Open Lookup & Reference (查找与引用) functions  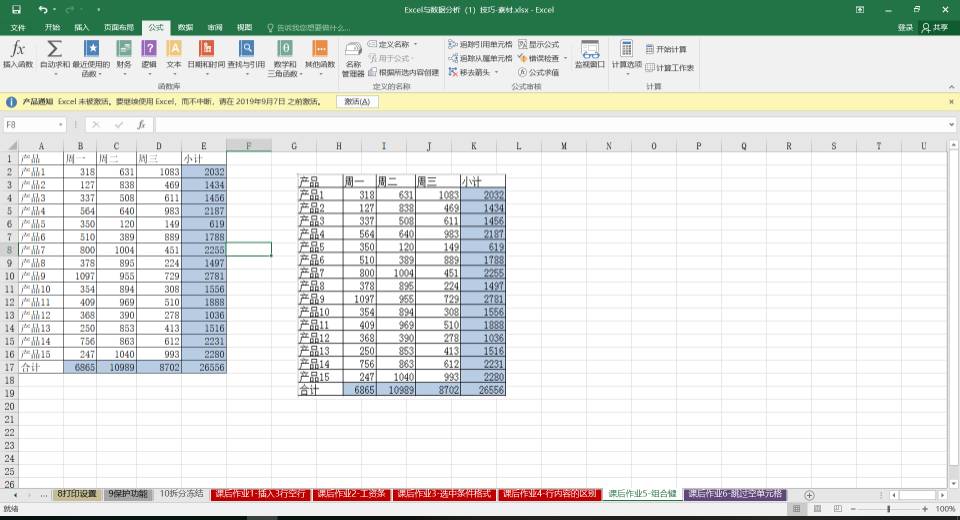click(x=246, y=55)
